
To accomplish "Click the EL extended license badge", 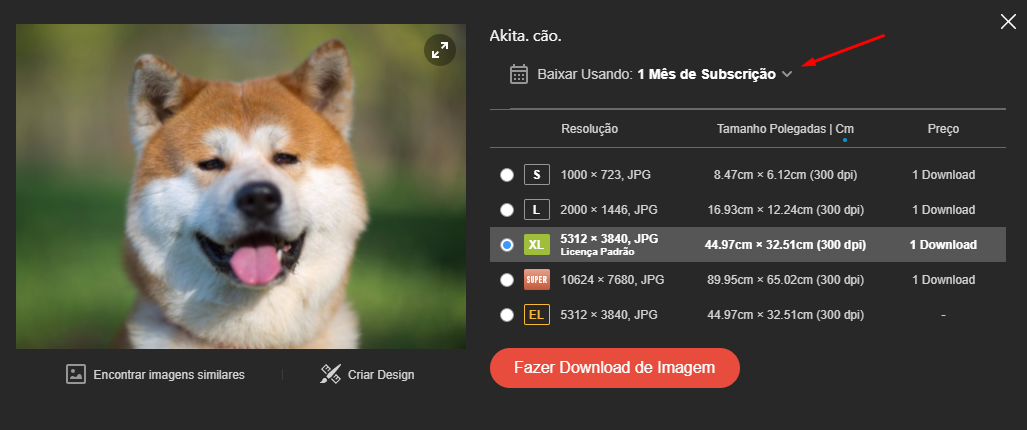I will pyautogui.click(x=536, y=315).
